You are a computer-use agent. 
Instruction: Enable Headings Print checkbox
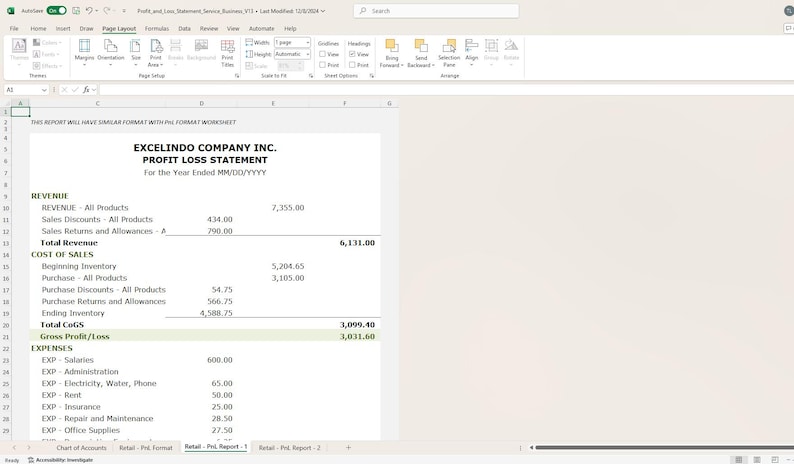point(352,65)
